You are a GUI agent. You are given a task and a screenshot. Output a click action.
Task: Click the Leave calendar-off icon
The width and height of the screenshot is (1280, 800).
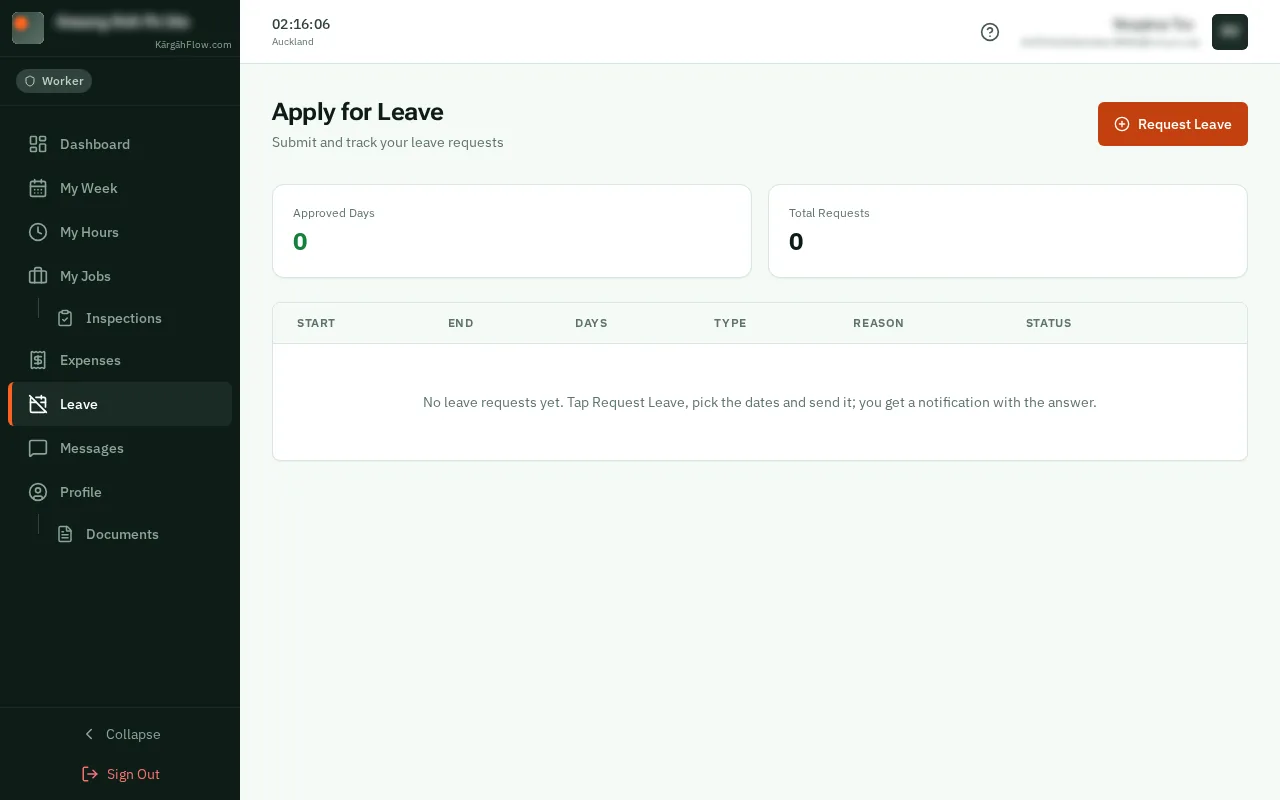pos(38,404)
